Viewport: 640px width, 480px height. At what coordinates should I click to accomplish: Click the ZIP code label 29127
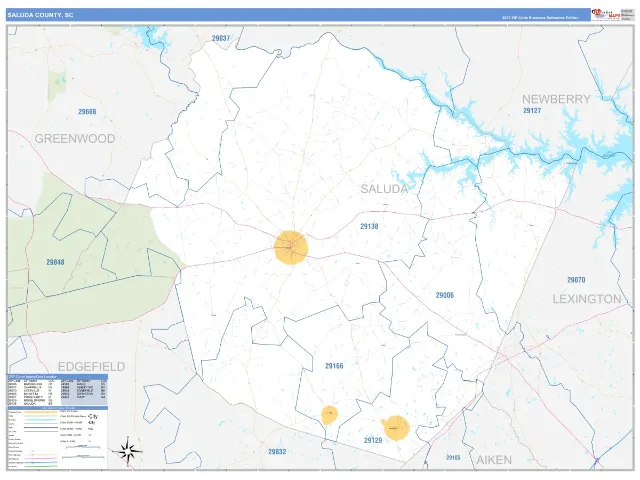pos(532,111)
